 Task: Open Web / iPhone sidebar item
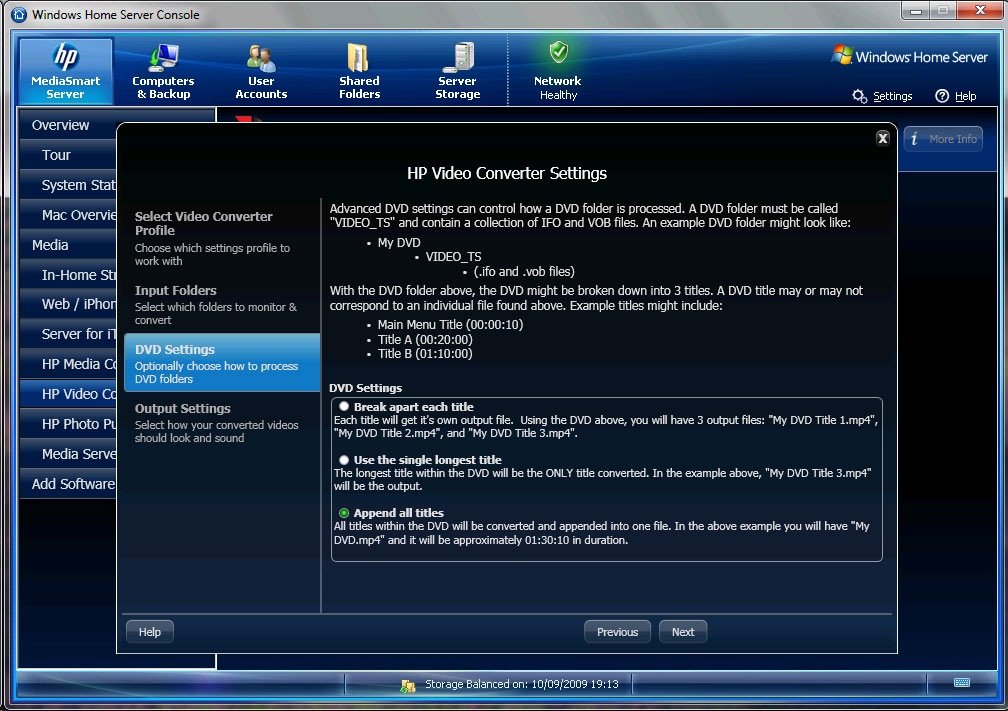(68, 304)
